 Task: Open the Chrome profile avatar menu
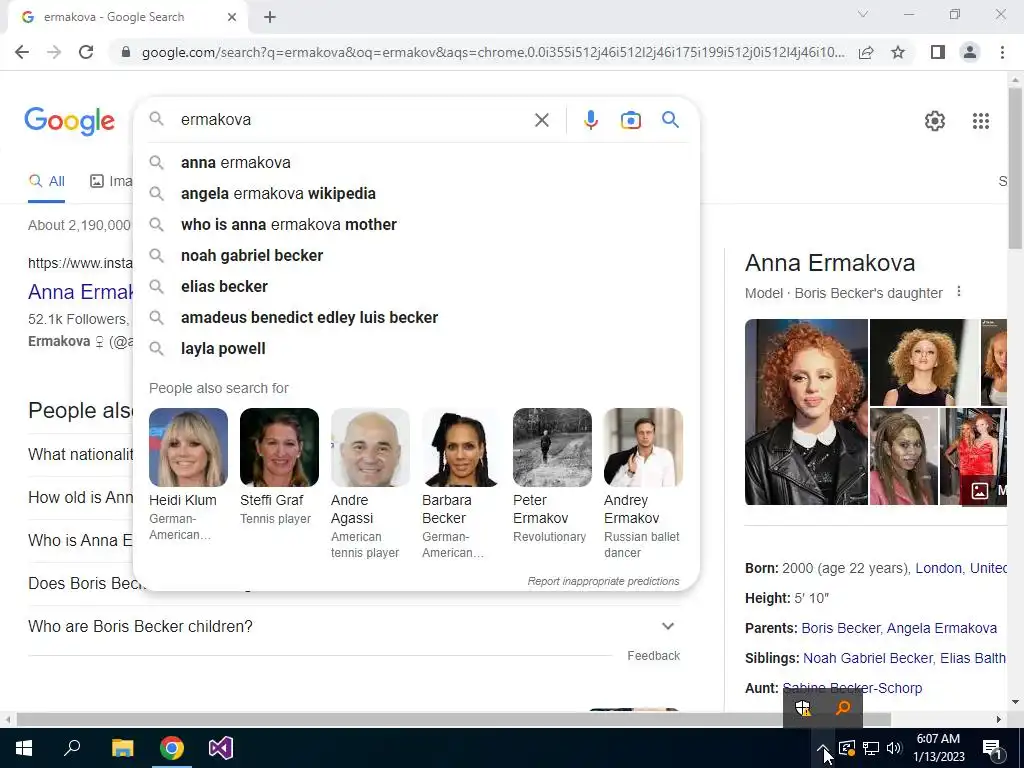pyautogui.click(x=970, y=52)
